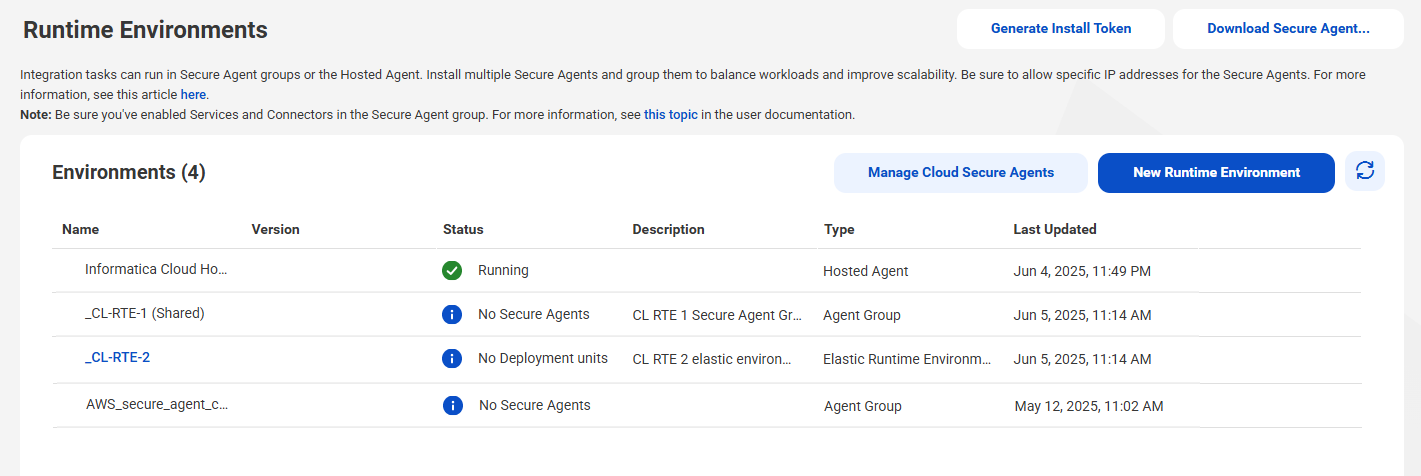The height and width of the screenshot is (476, 1421).
Task: Click info icon beside No Deployment units
Action: pyautogui.click(x=452, y=359)
